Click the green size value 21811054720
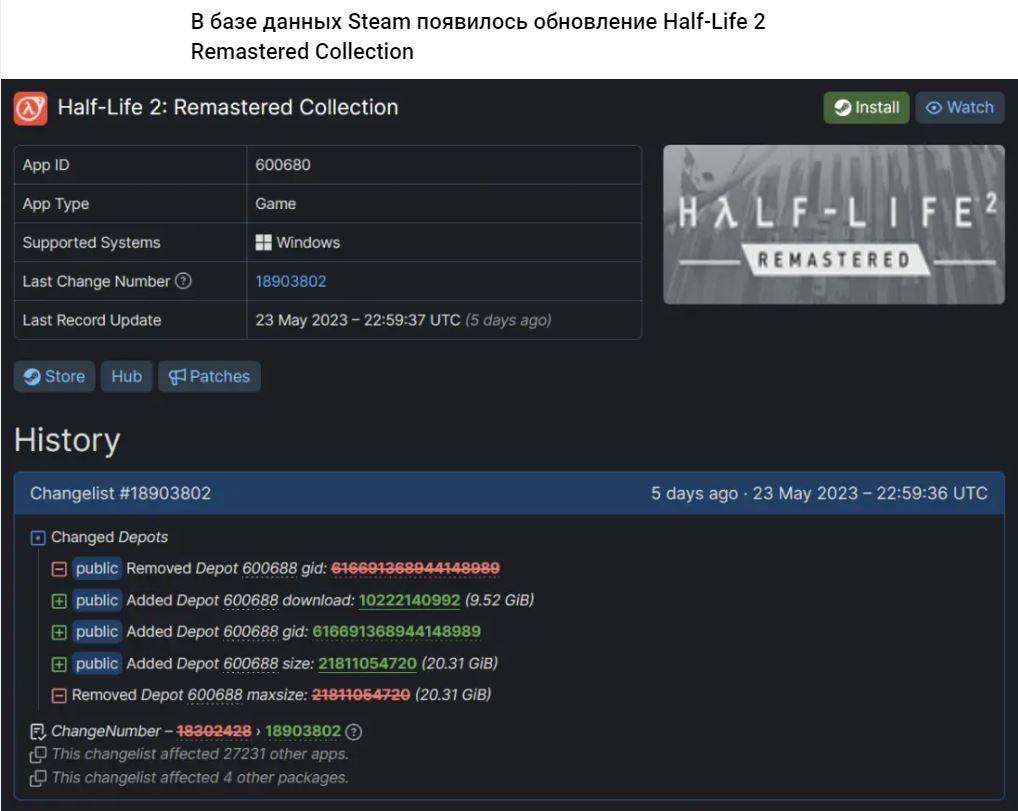1018x811 pixels. click(x=367, y=664)
